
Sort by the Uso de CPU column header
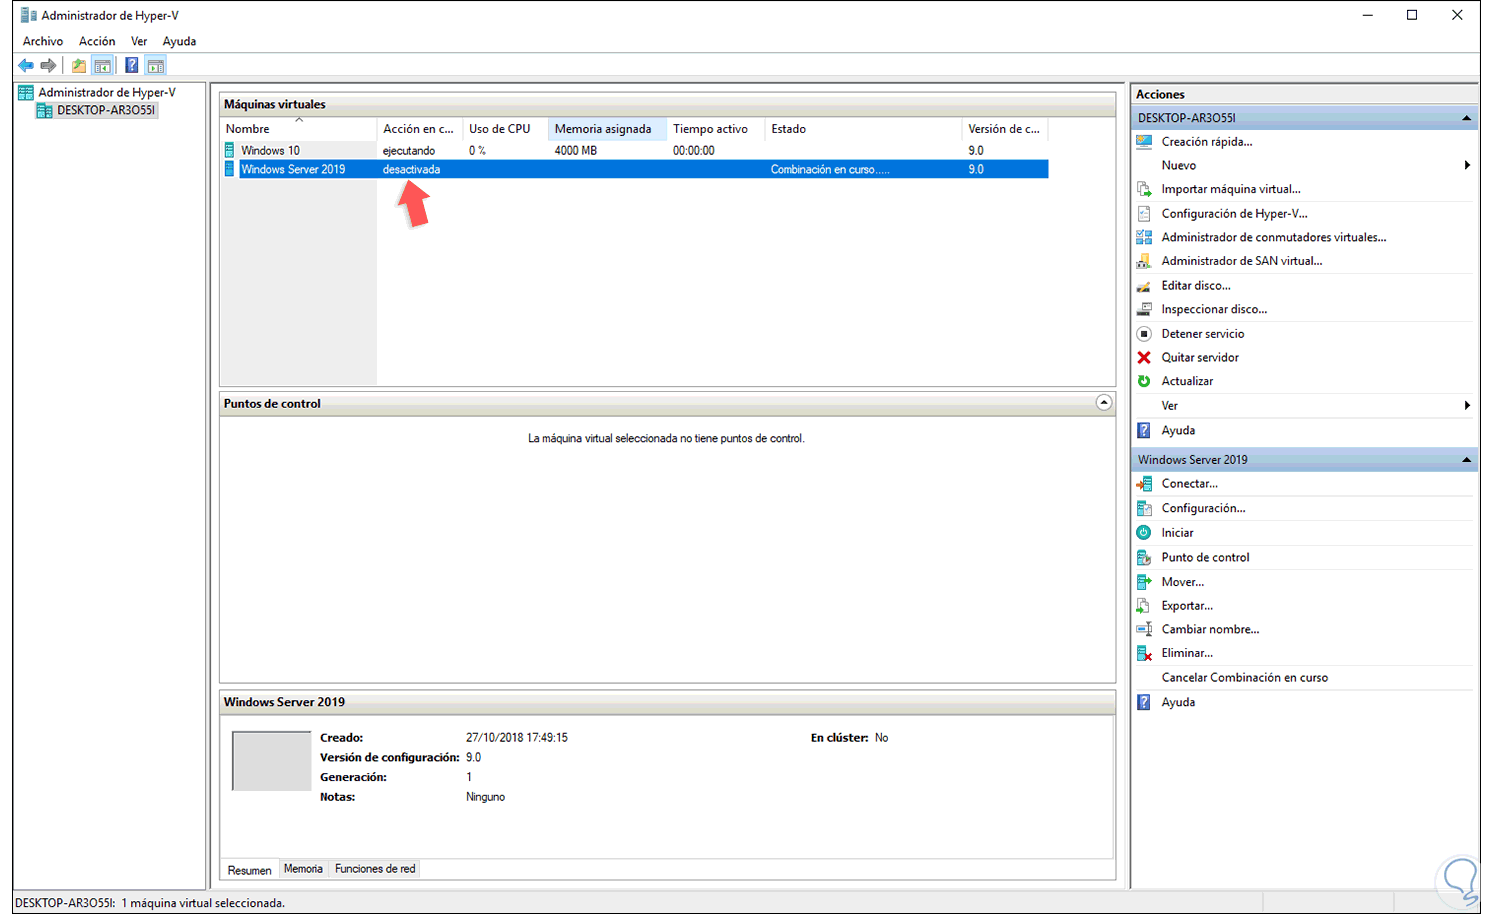pos(505,129)
